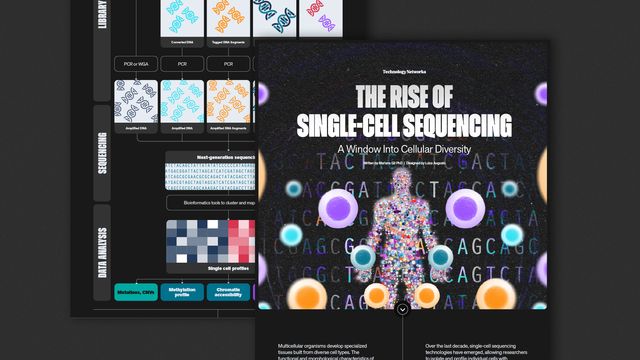The width and height of the screenshot is (640, 360).
Task: Click the 'Next-generation sequencing' heading
Action: tap(226, 158)
